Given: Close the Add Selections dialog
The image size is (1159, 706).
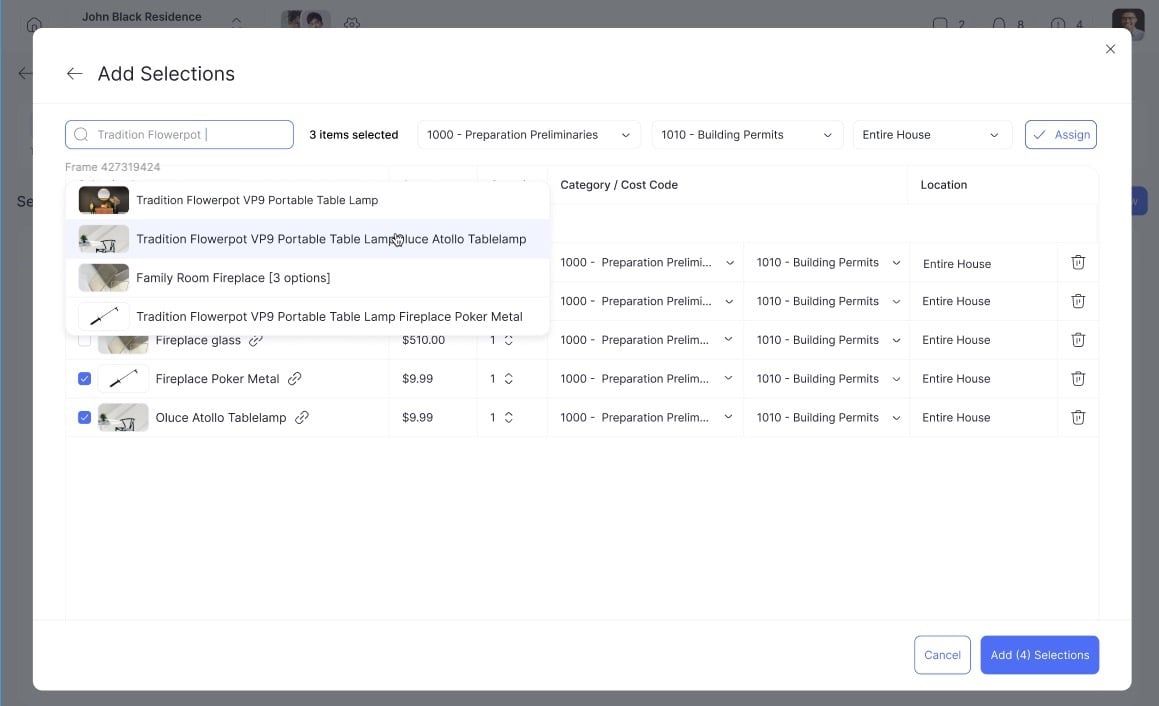Looking at the screenshot, I should 1109,49.
